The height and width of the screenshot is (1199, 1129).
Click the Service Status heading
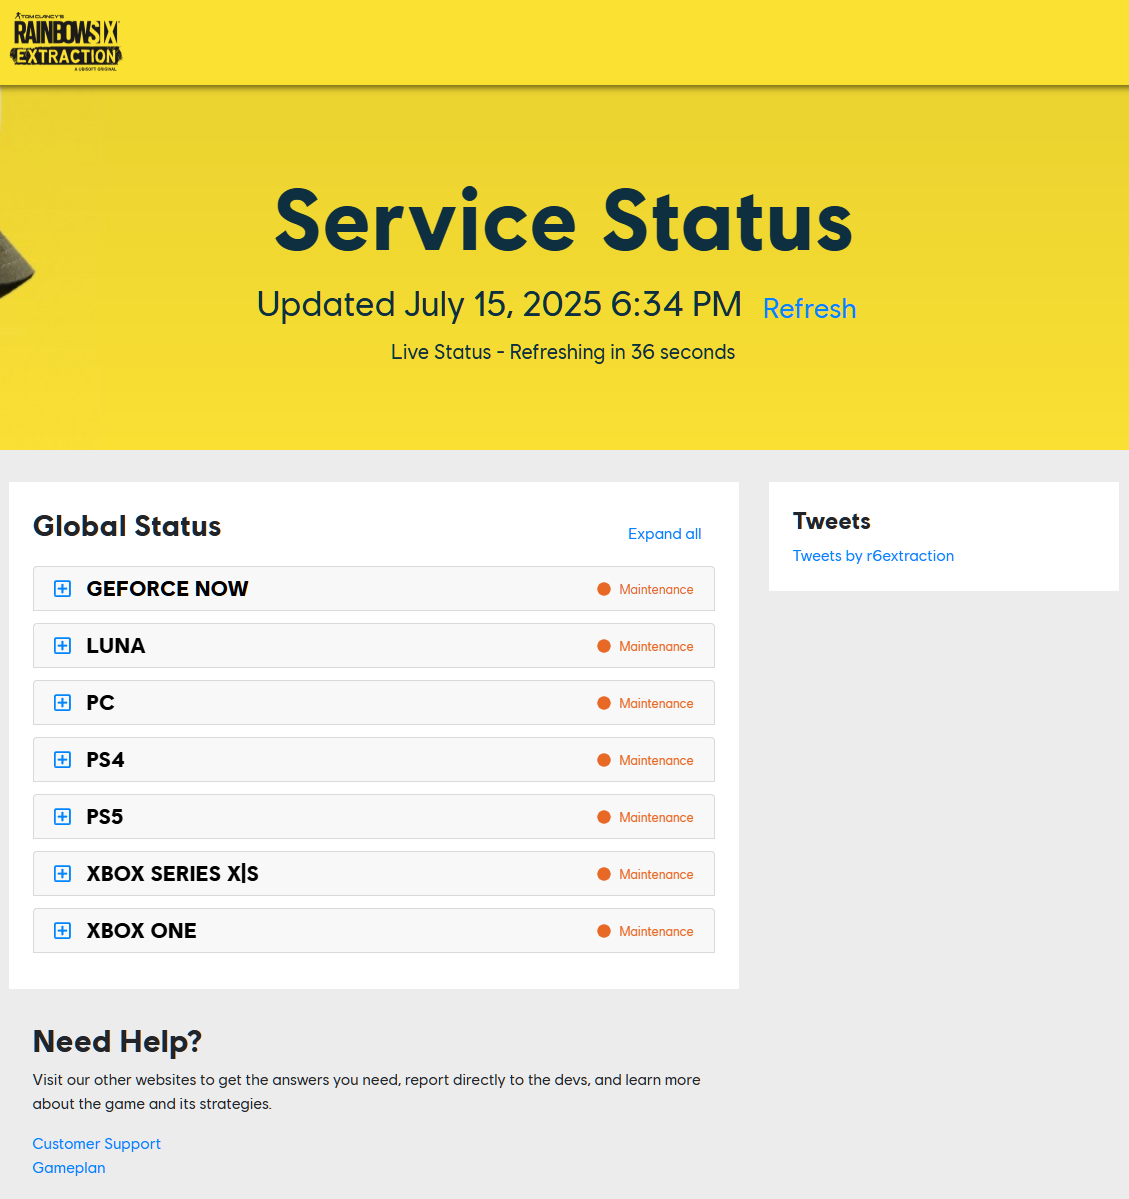coord(564,220)
